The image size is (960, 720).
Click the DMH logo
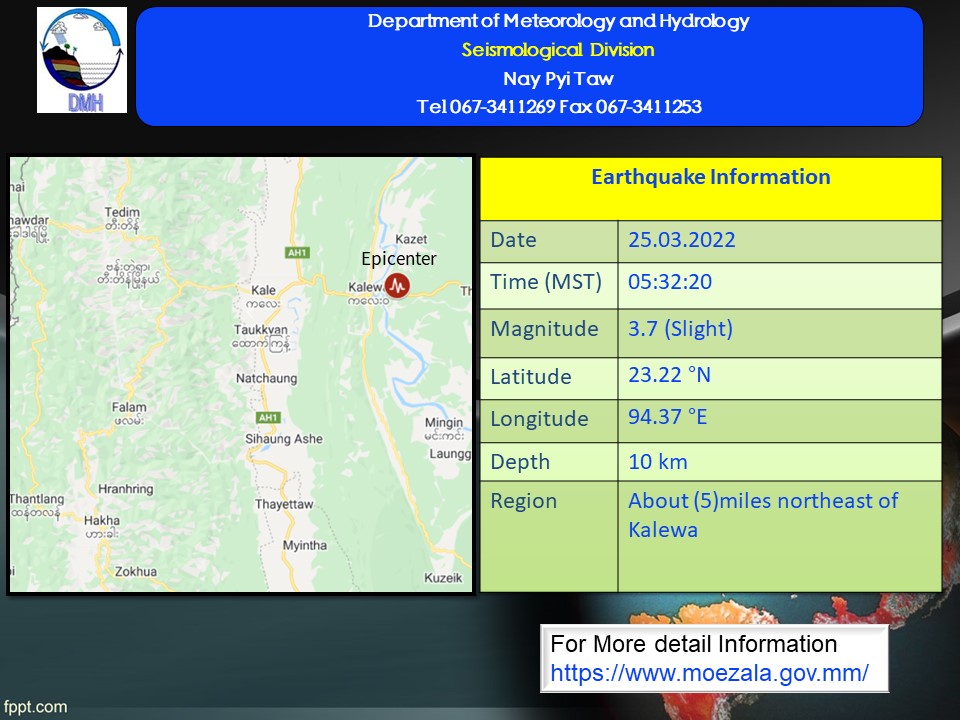pos(82,60)
